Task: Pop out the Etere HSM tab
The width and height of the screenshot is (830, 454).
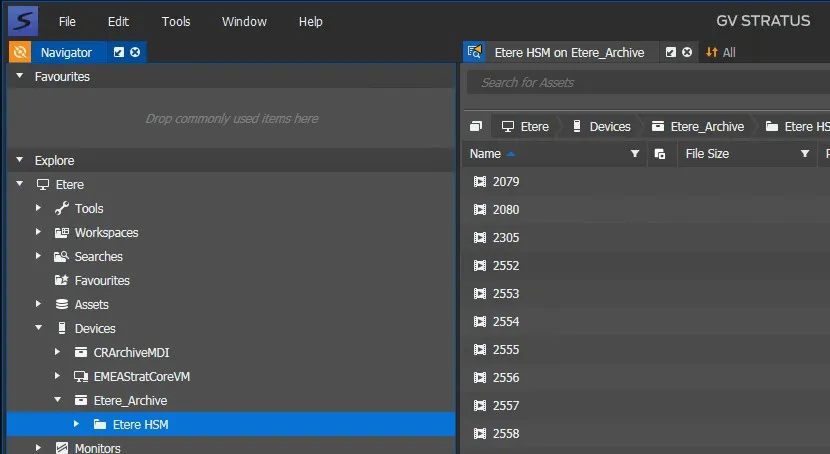Action: pos(671,52)
